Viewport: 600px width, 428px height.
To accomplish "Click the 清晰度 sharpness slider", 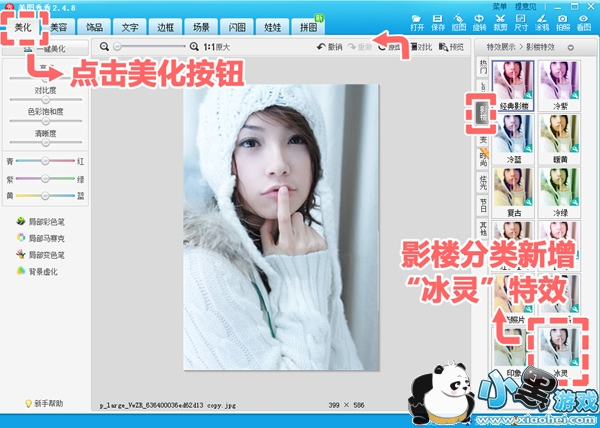I will click(46, 142).
